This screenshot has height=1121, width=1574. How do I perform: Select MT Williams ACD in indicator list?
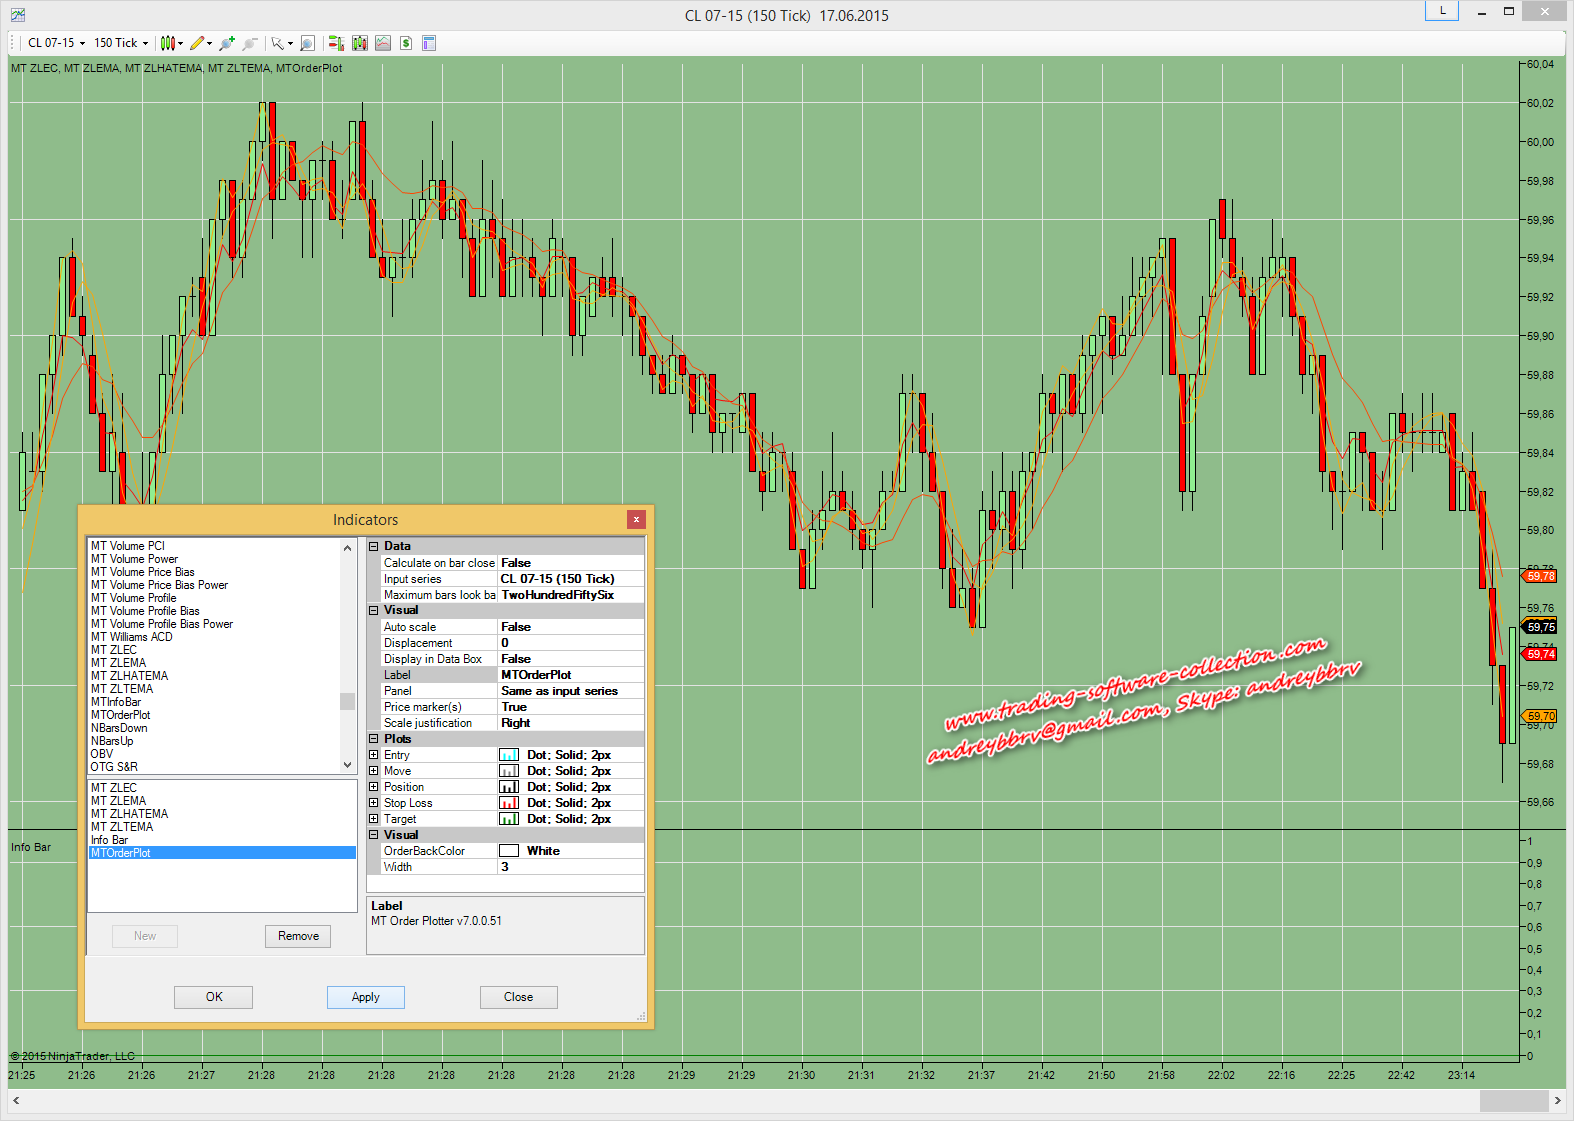pos(132,637)
